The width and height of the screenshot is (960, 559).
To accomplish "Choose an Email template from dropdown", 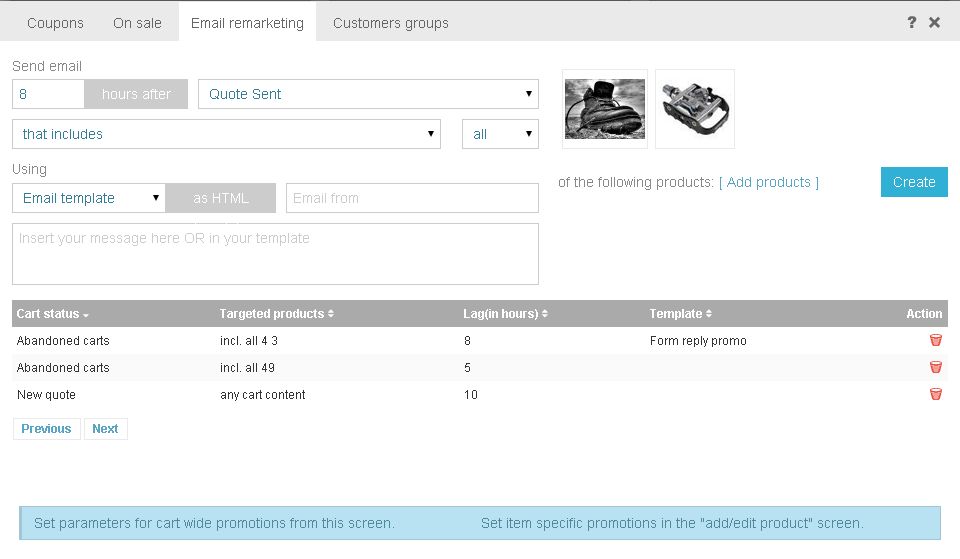I will (x=88, y=198).
